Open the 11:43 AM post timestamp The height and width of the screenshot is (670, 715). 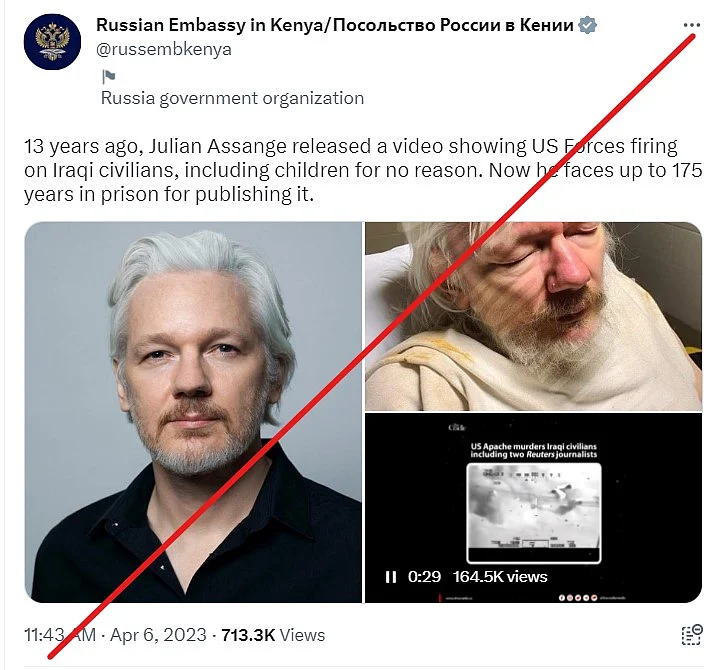[60, 635]
